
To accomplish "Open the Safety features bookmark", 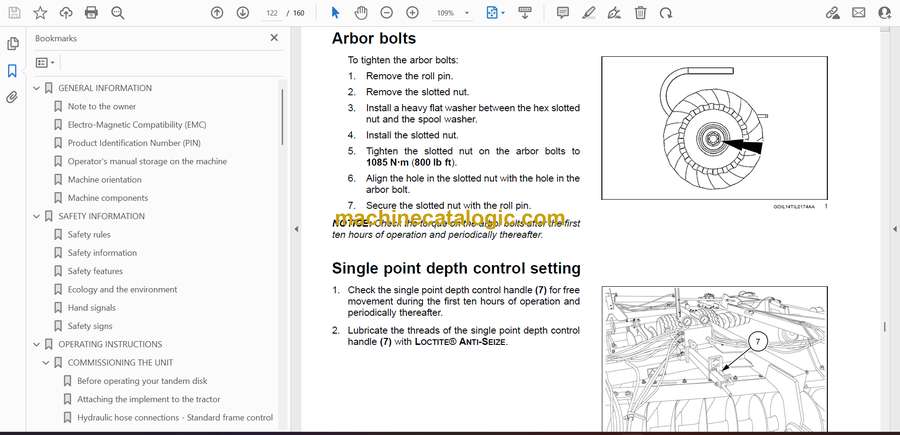I will tap(95, 271).
